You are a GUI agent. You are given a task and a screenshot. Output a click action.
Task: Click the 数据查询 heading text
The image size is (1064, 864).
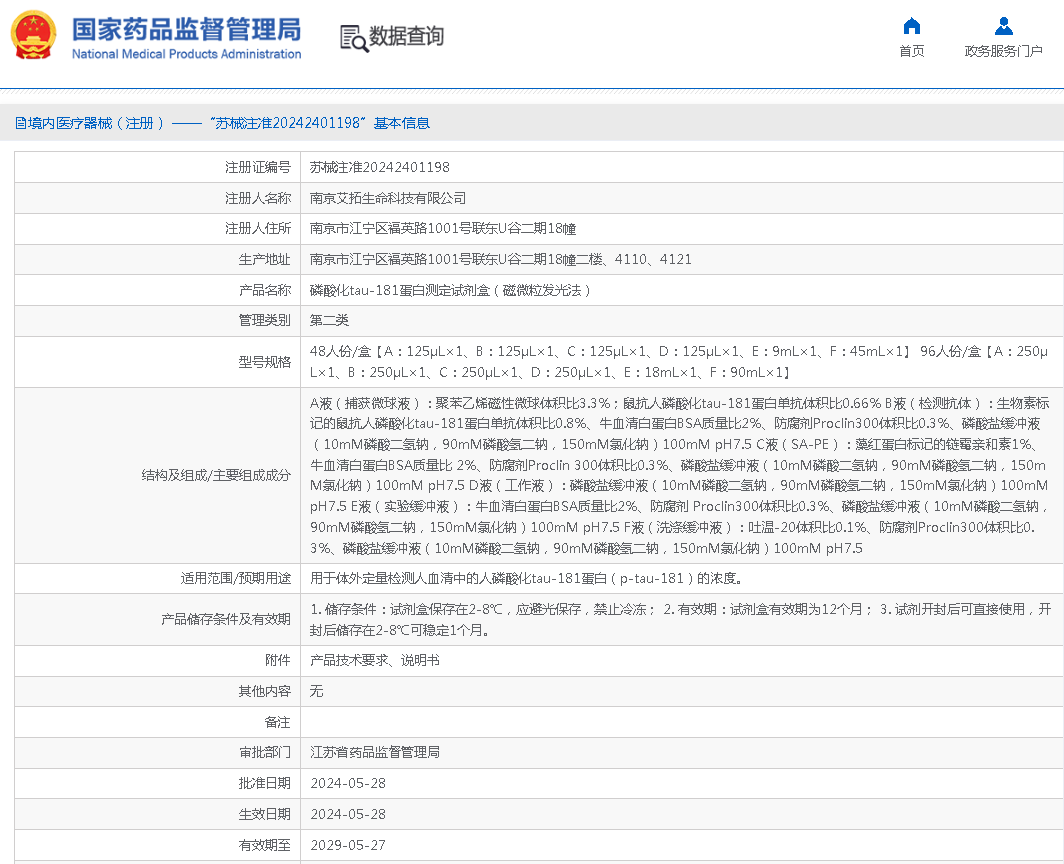point(406,35)
